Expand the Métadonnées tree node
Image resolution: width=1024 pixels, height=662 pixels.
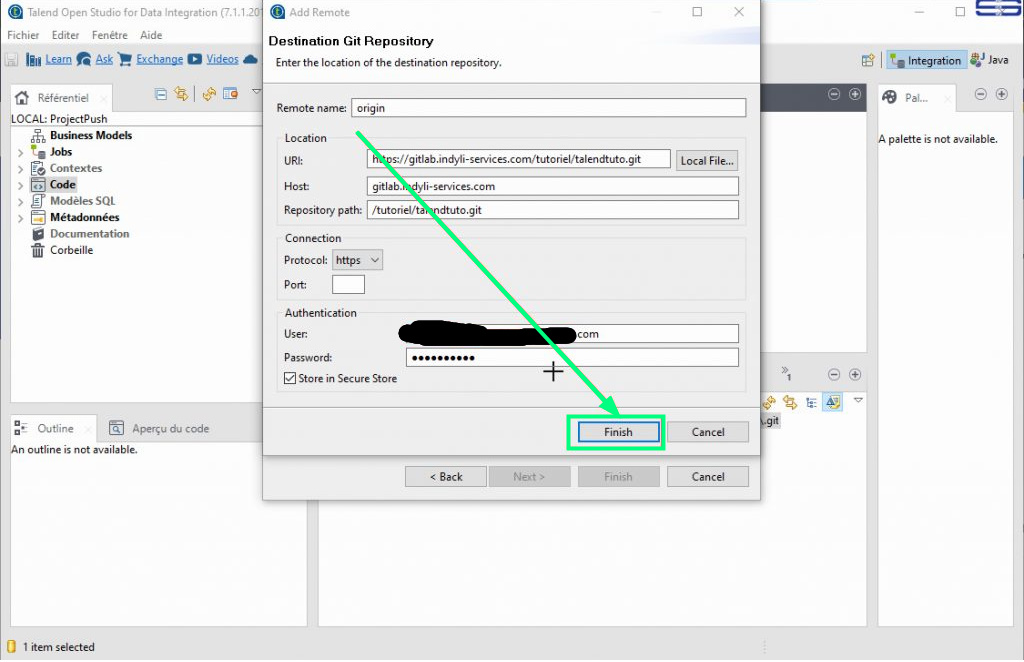[20, 217]
